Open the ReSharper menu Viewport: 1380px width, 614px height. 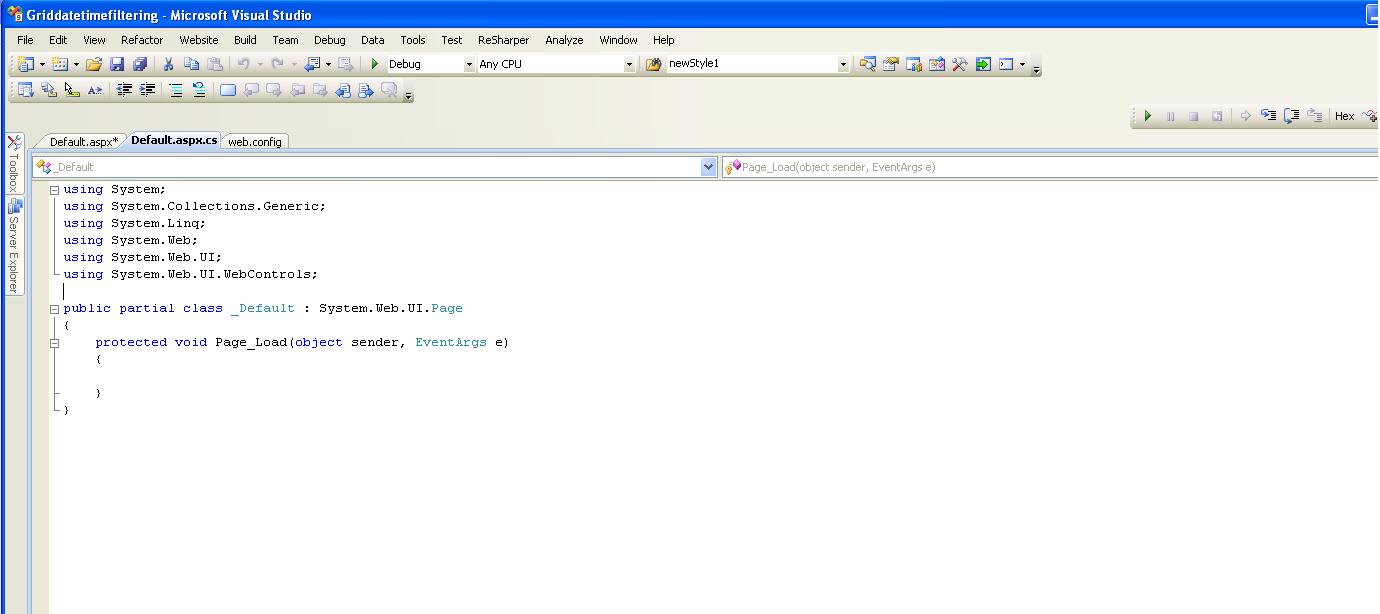[503, 40]
